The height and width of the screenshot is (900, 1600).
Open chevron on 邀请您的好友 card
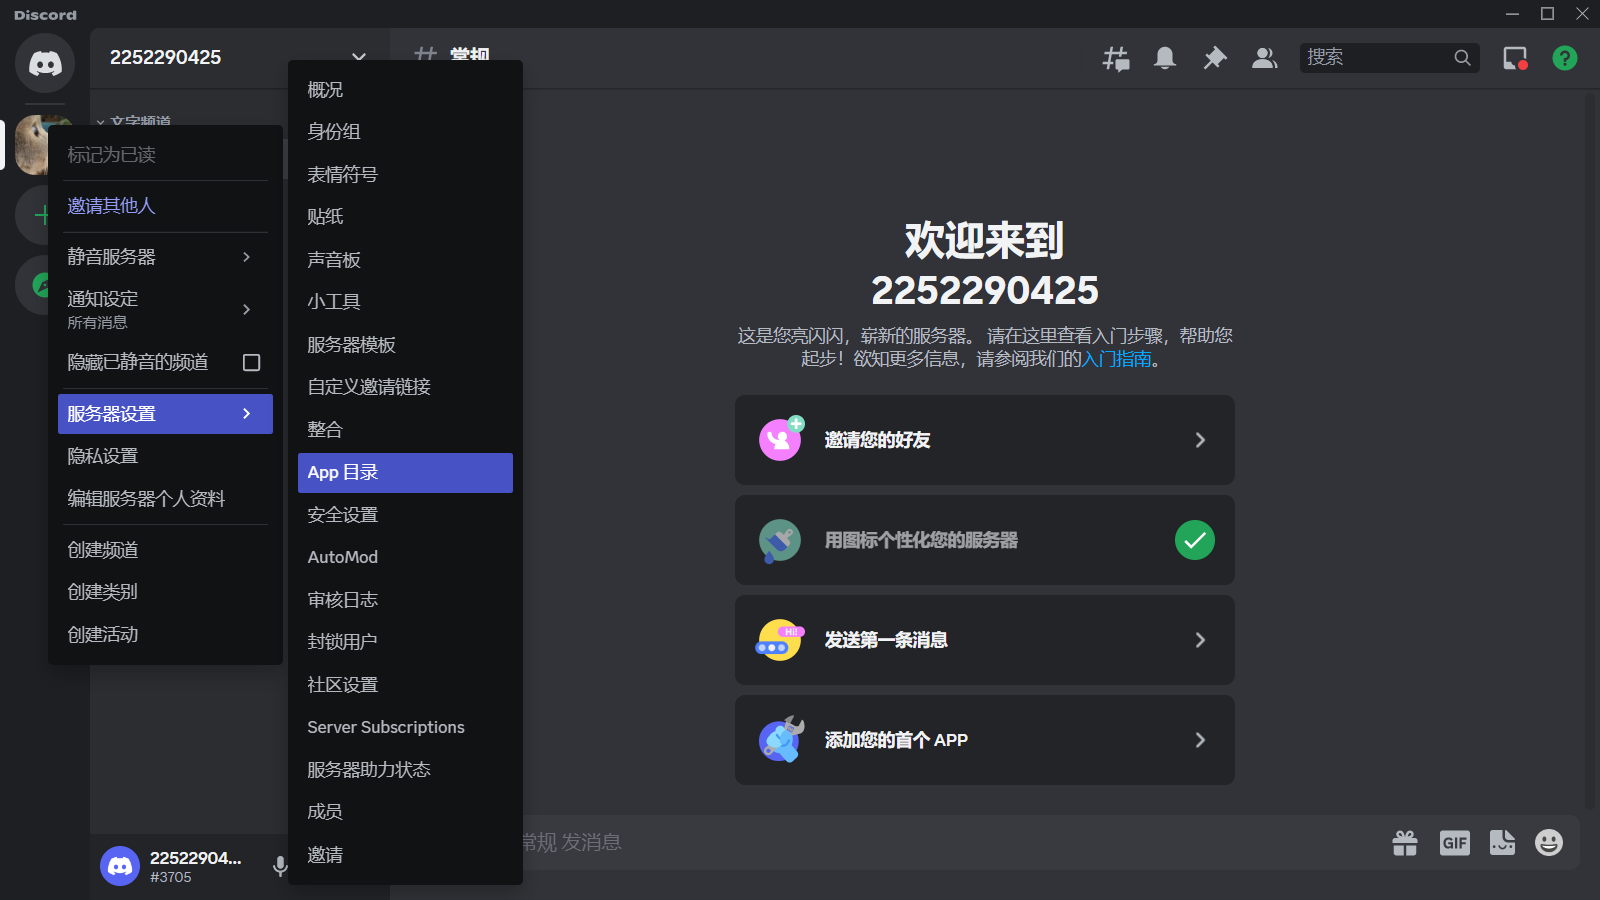pyautogui.click(x=1200, y=440)
